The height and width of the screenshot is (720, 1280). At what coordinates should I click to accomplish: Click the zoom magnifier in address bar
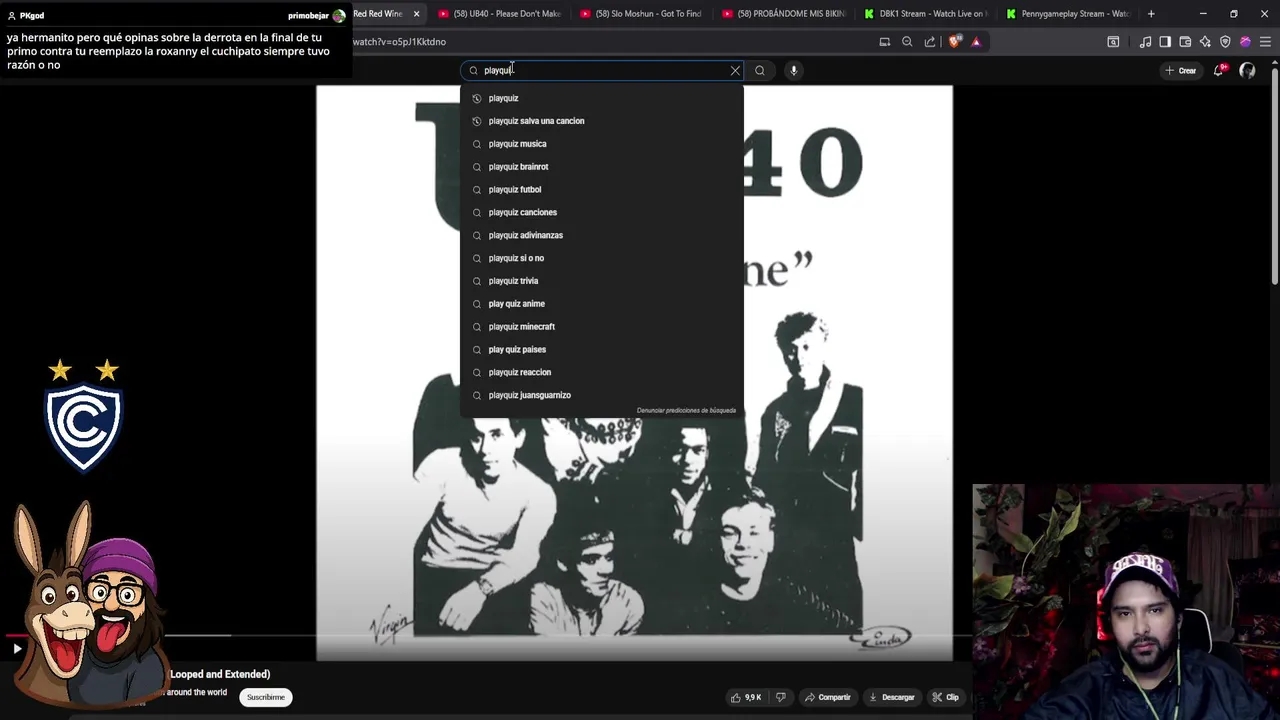tap(907, 42)
